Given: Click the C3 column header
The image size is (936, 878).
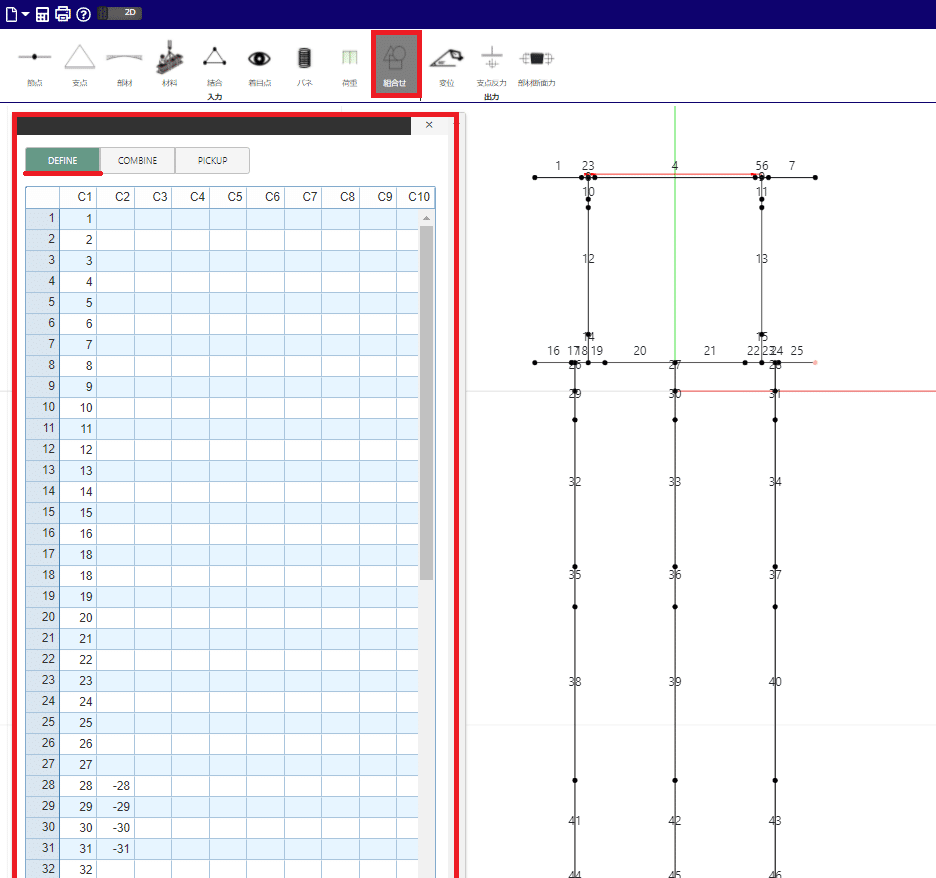Looking at the screenshot, I should point(153,197).
